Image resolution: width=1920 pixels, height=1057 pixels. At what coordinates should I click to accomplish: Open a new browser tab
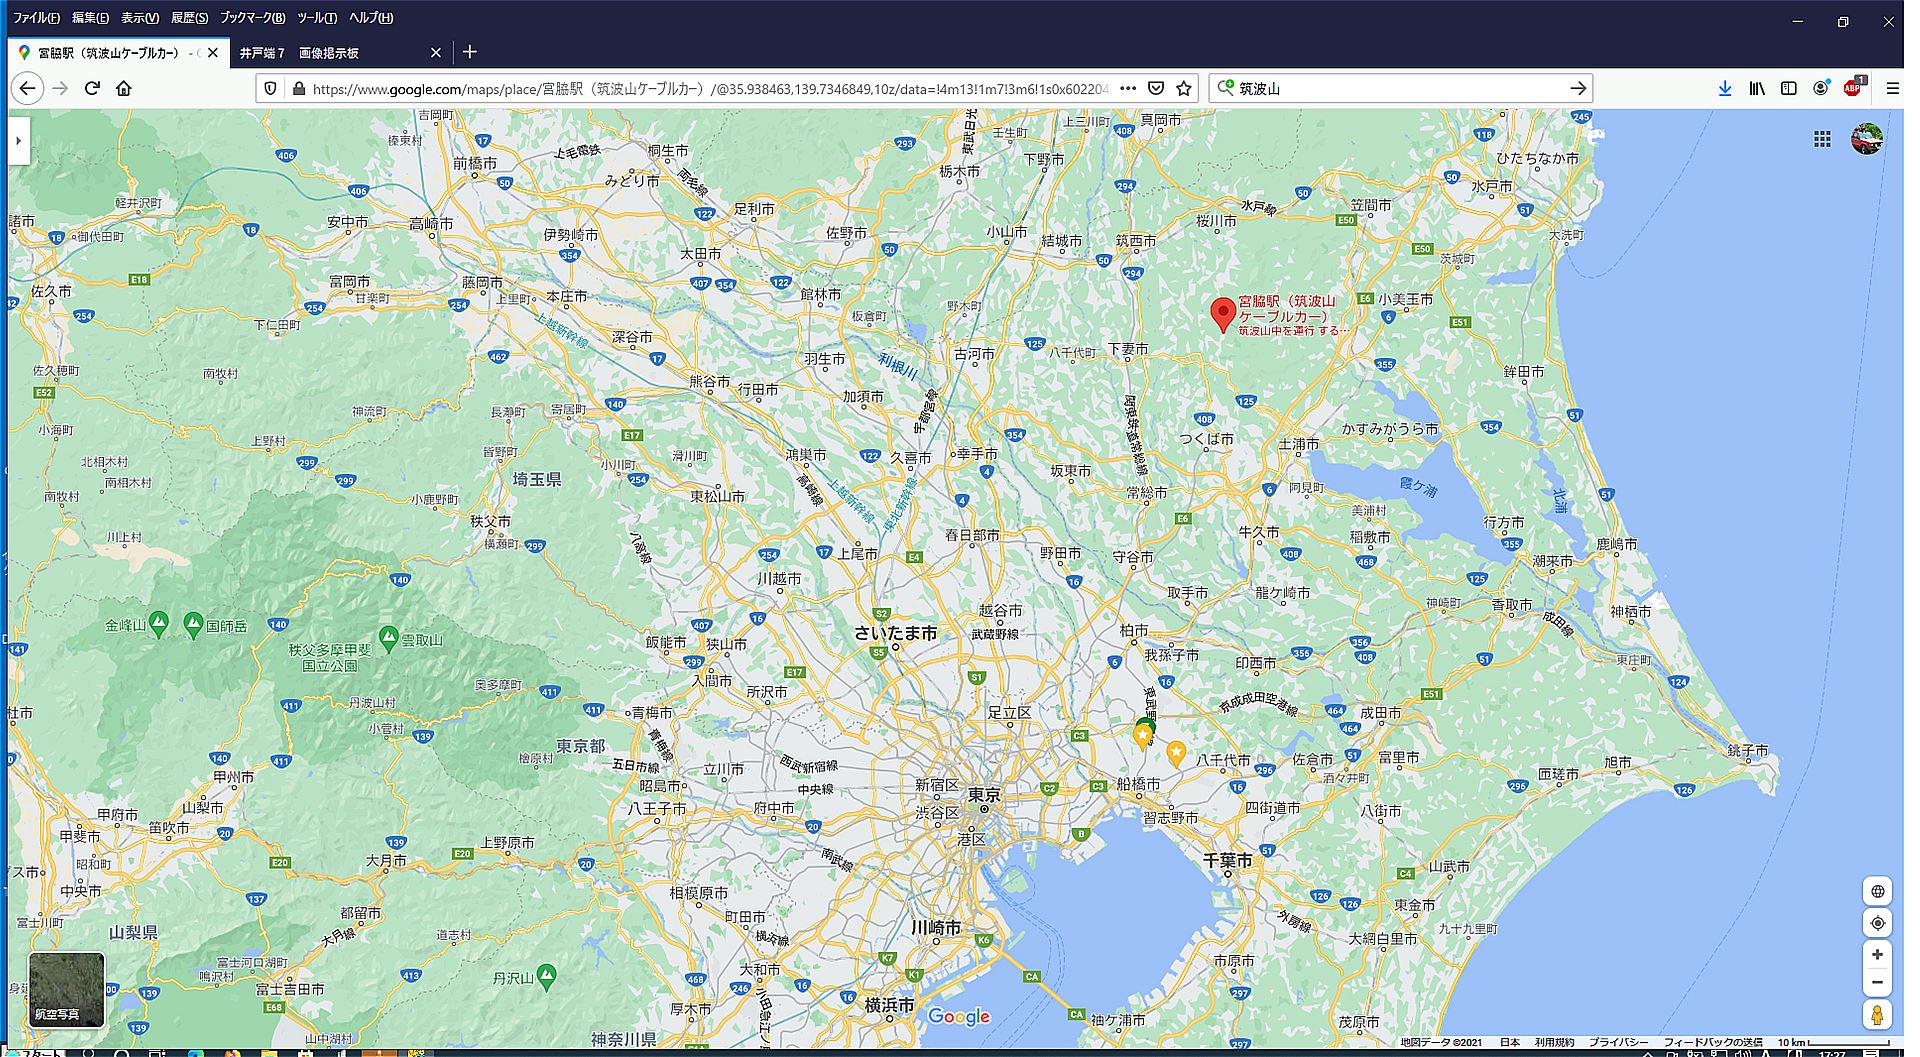470,52
